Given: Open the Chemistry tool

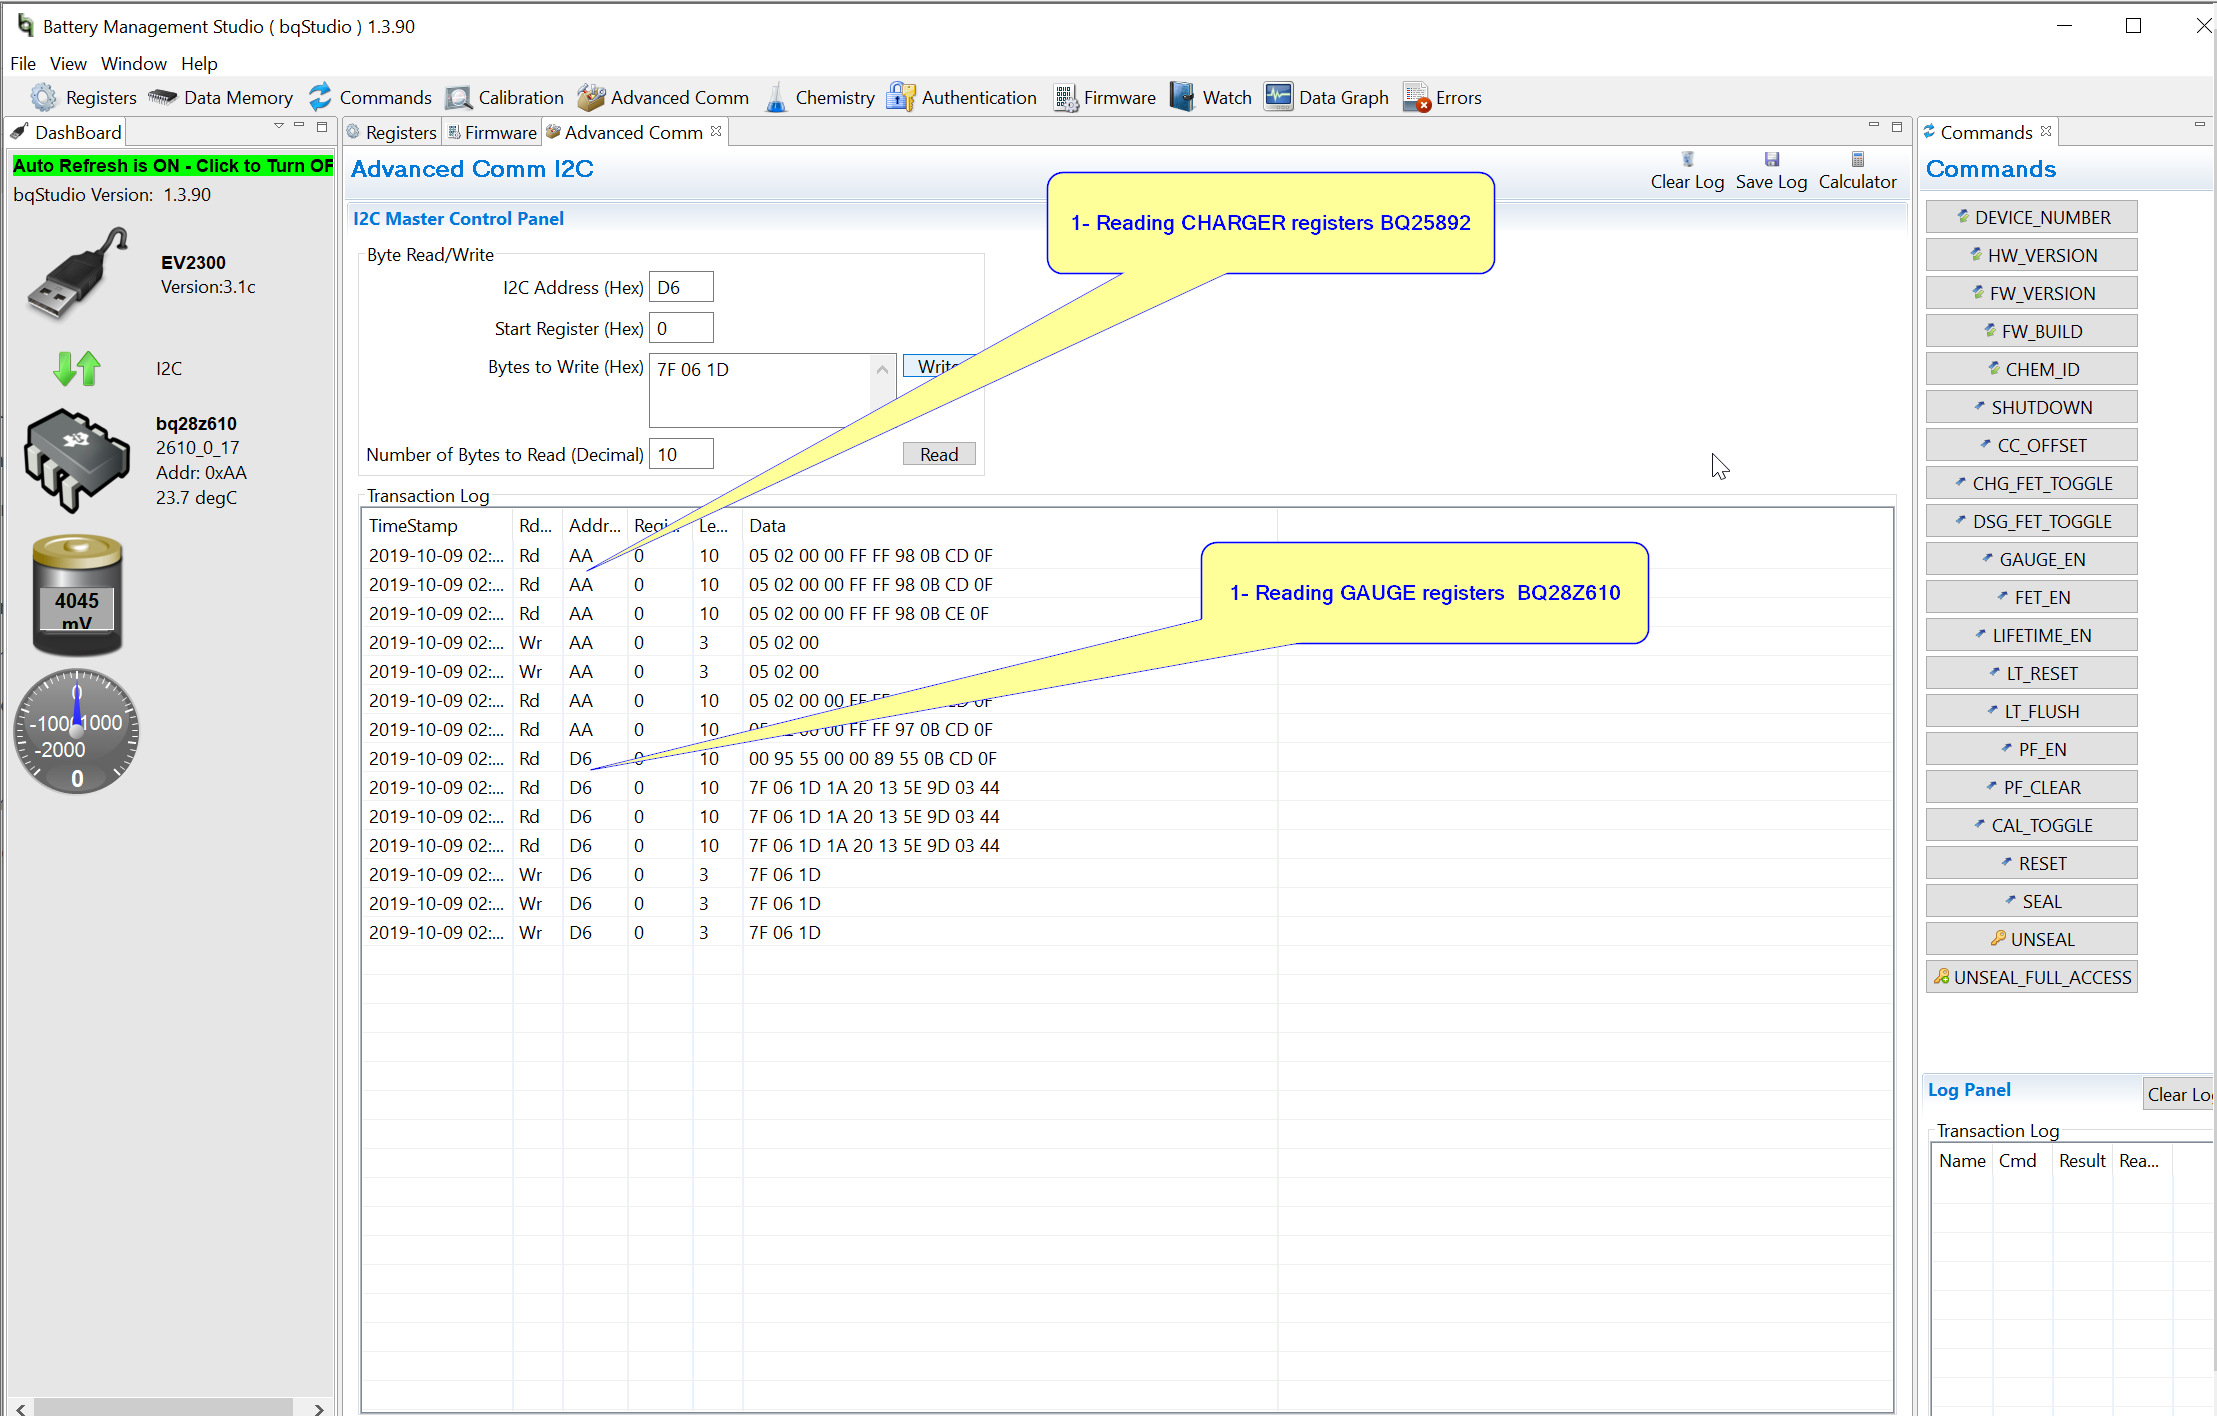Looking at the screenshot, I should tap(820, 97).
